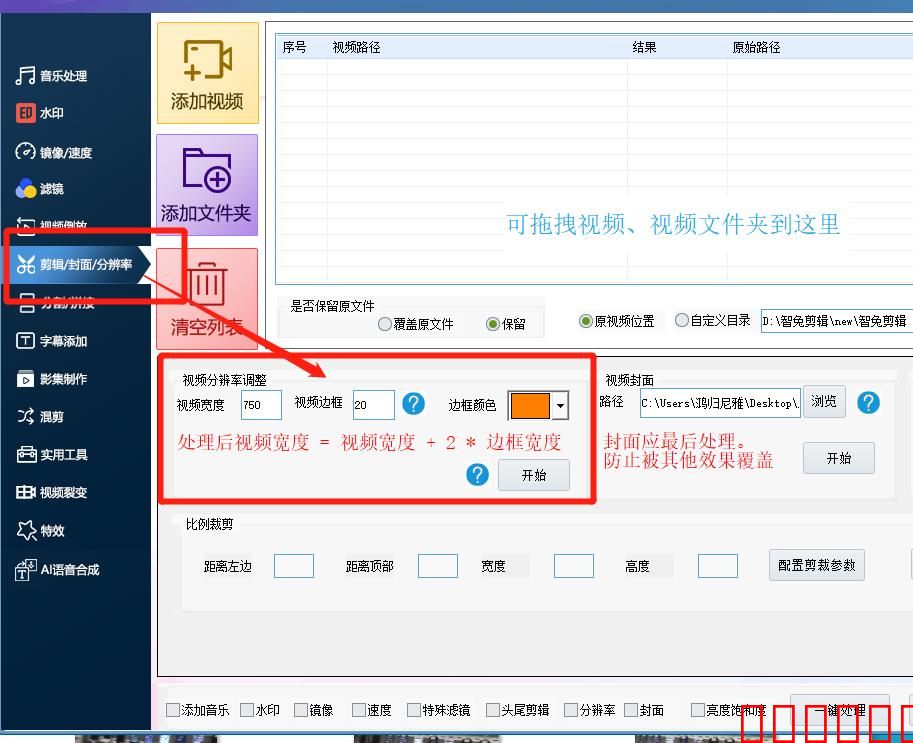Pick the orange border color swatch
Screen dimensions: 913x743
click(x=530, y=406)
